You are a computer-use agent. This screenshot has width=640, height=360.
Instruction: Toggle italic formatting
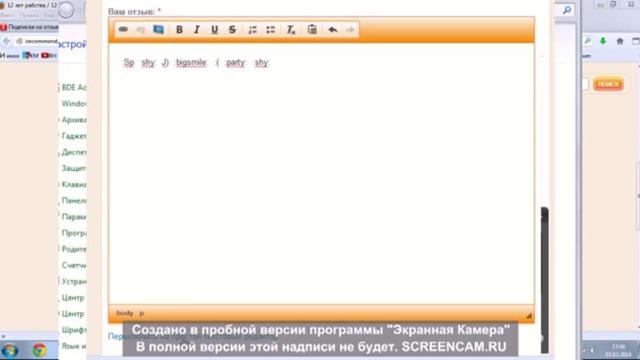[197, 29]
